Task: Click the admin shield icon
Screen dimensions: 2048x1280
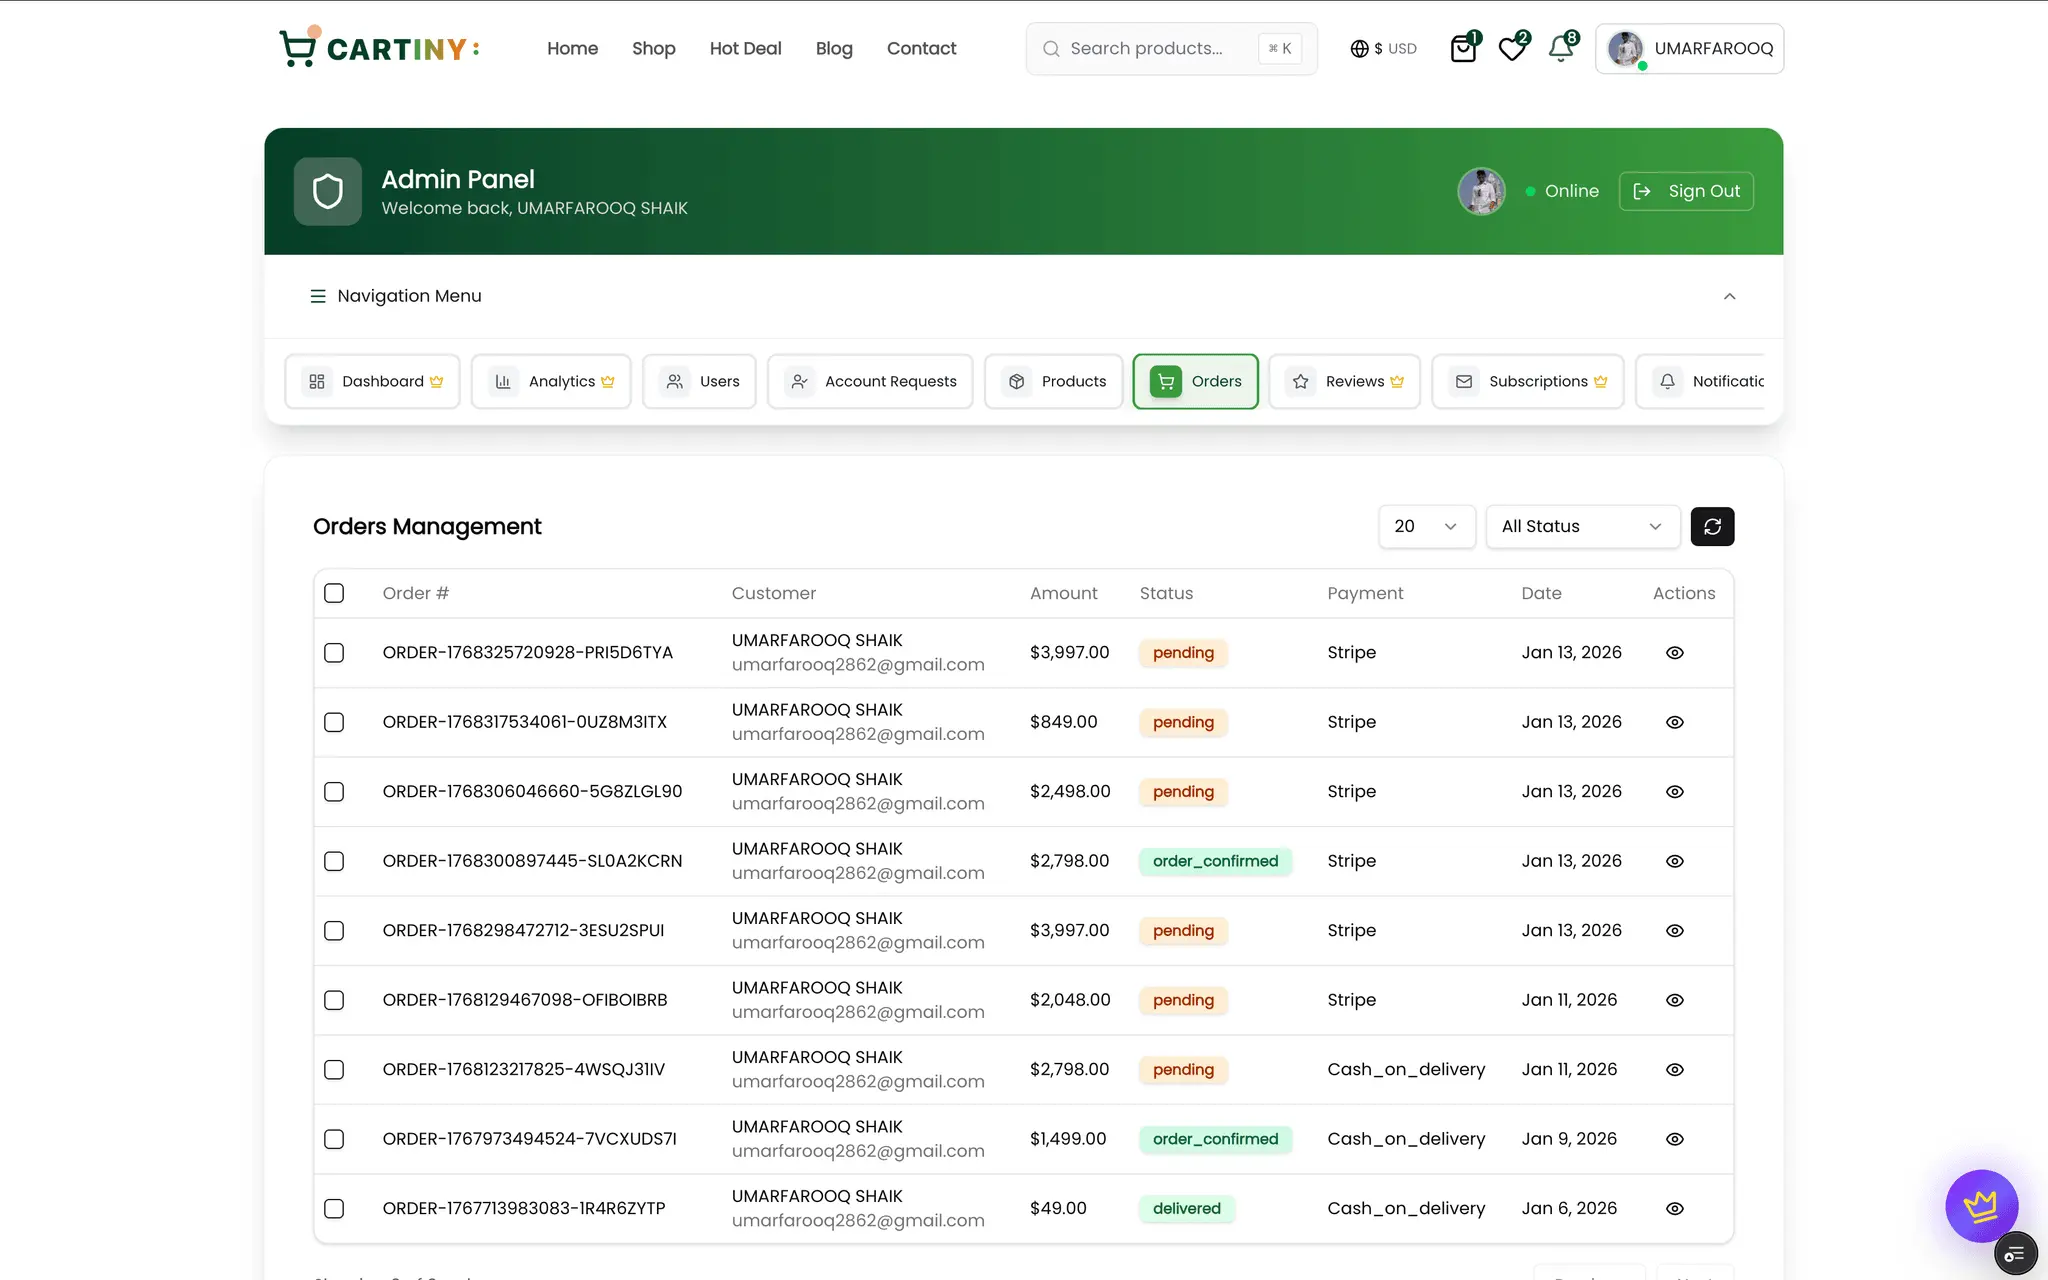Action: [328, 191]
